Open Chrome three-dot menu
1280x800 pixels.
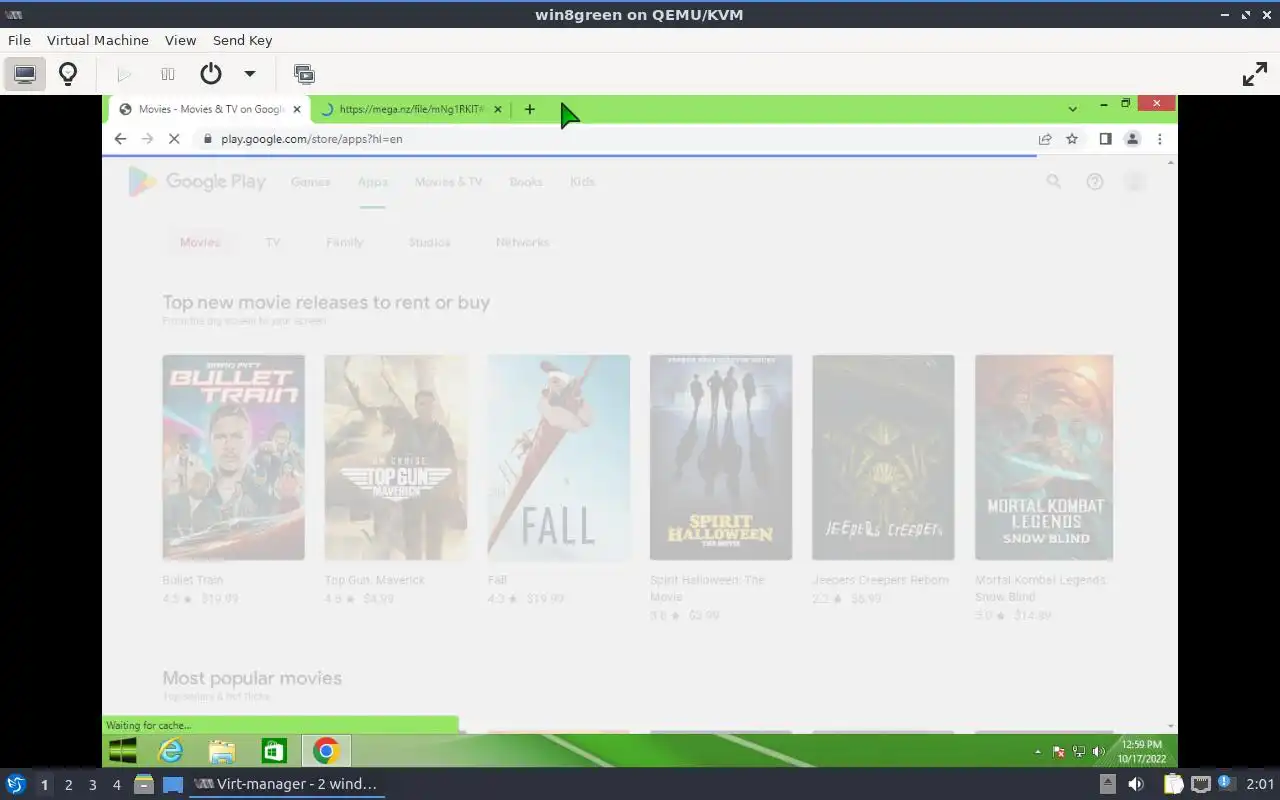click(1159, 139)
